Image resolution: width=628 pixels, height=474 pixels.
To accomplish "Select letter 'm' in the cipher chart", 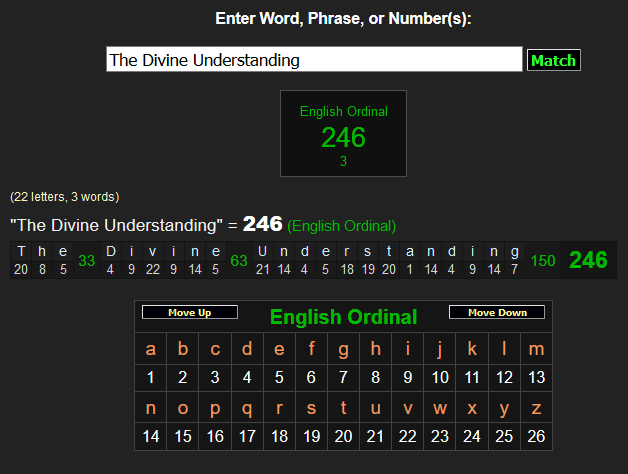I will (x=536, y=349).
